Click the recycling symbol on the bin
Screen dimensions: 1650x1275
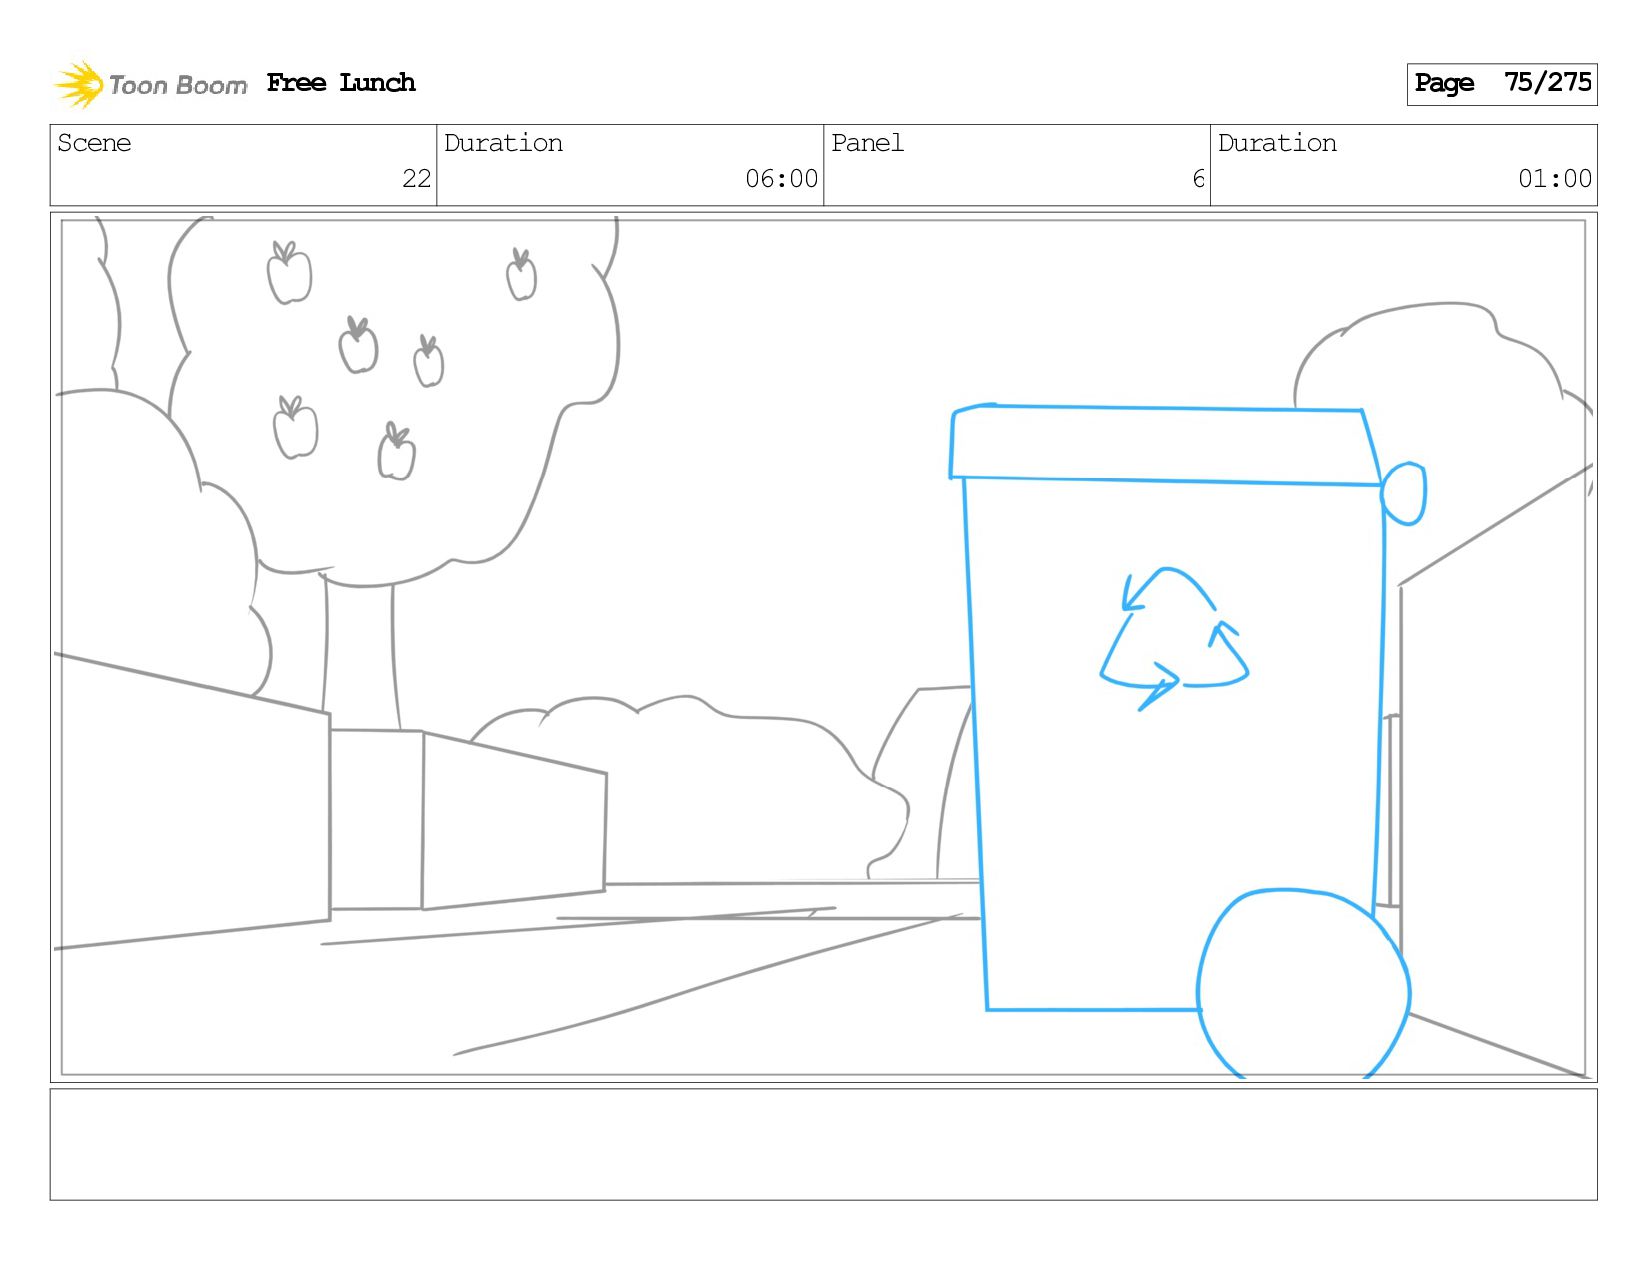point(1174,639)
